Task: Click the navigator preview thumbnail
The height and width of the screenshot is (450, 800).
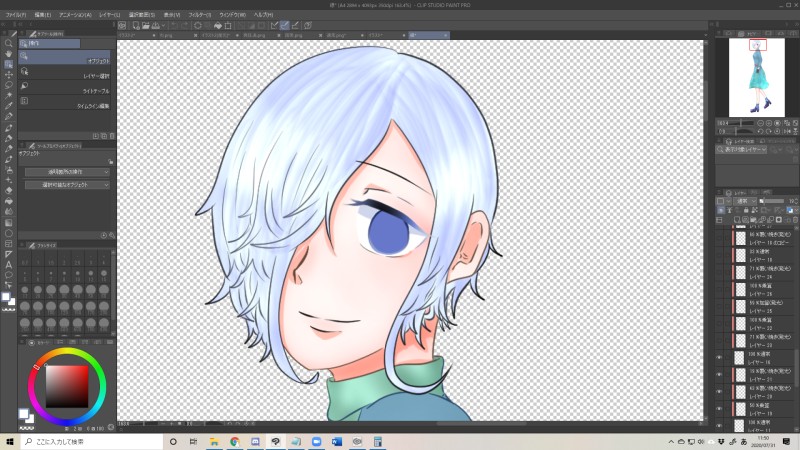Action: pyautogui.click(x=757, y=78)
